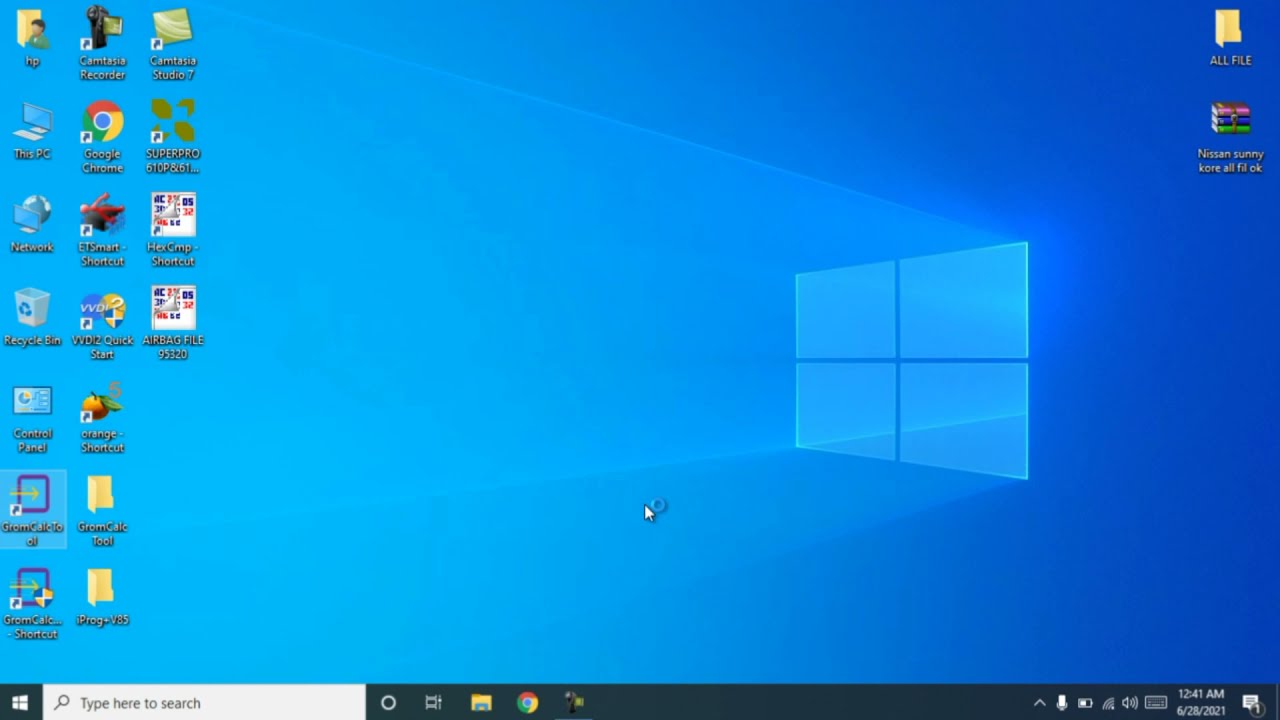The image size is (1280, 720).
Task: Select the GromCalc Tool folder
Action: tap(102, 510)
